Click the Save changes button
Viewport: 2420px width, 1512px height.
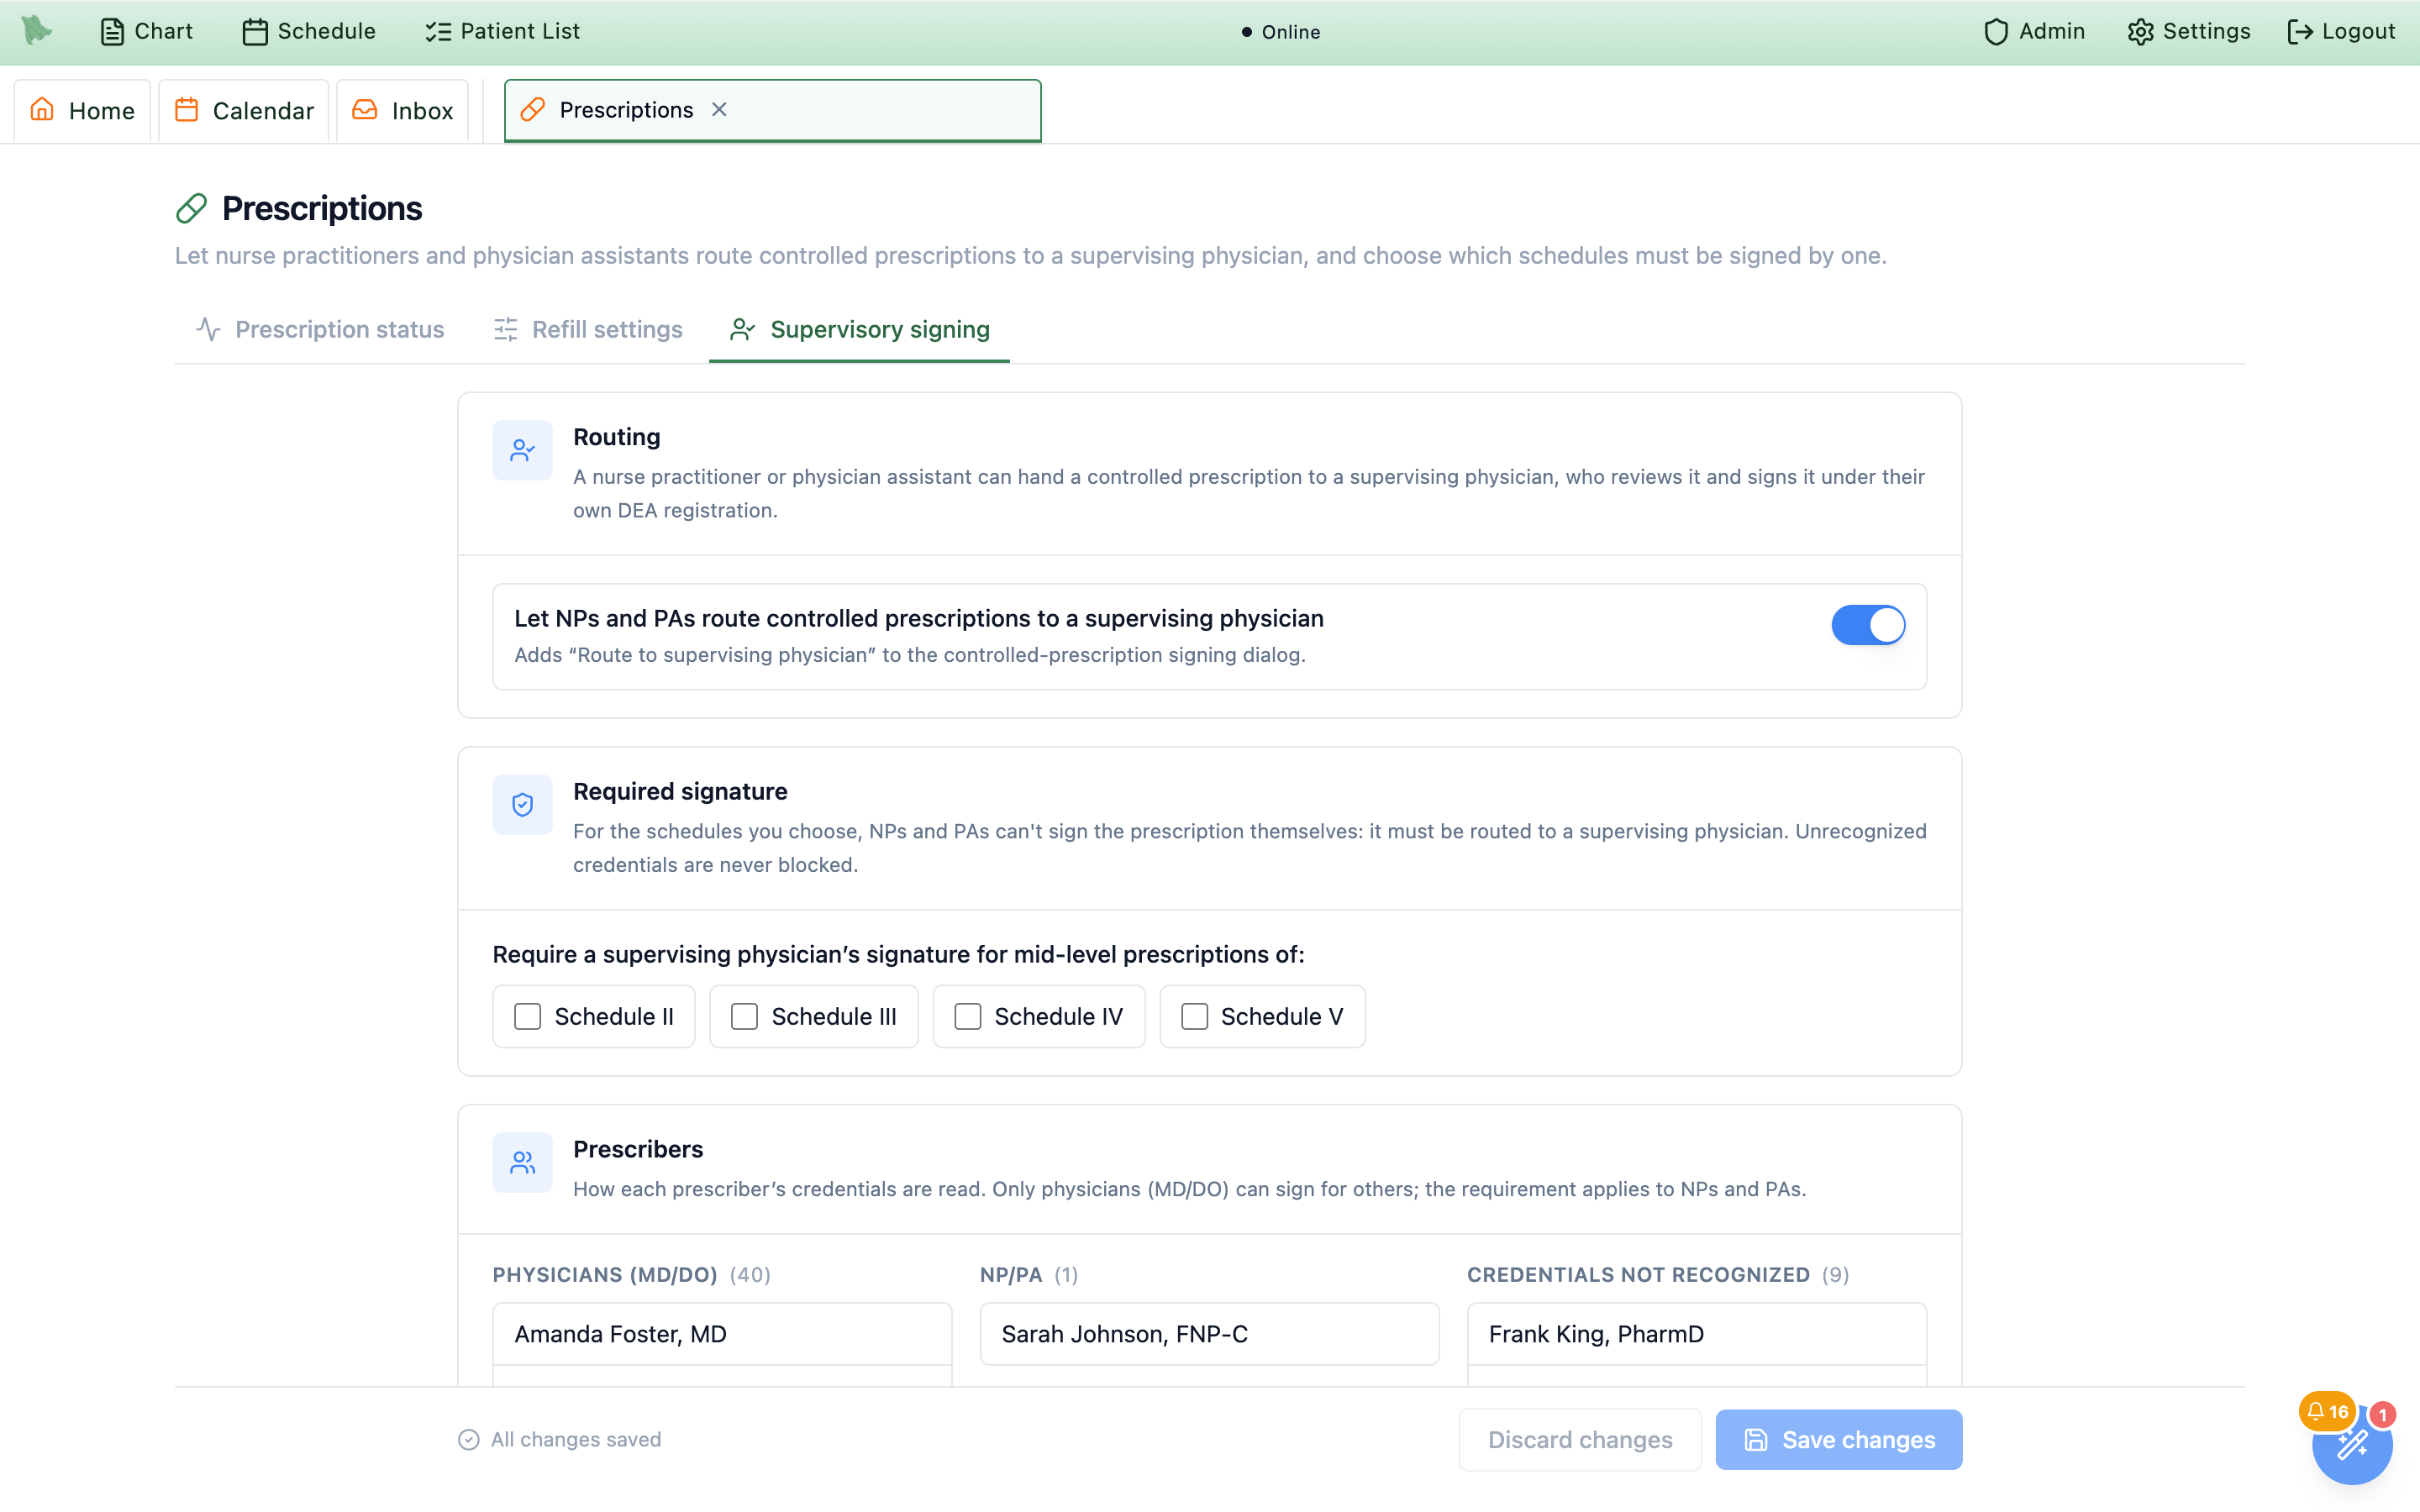click(1838, 1439)
